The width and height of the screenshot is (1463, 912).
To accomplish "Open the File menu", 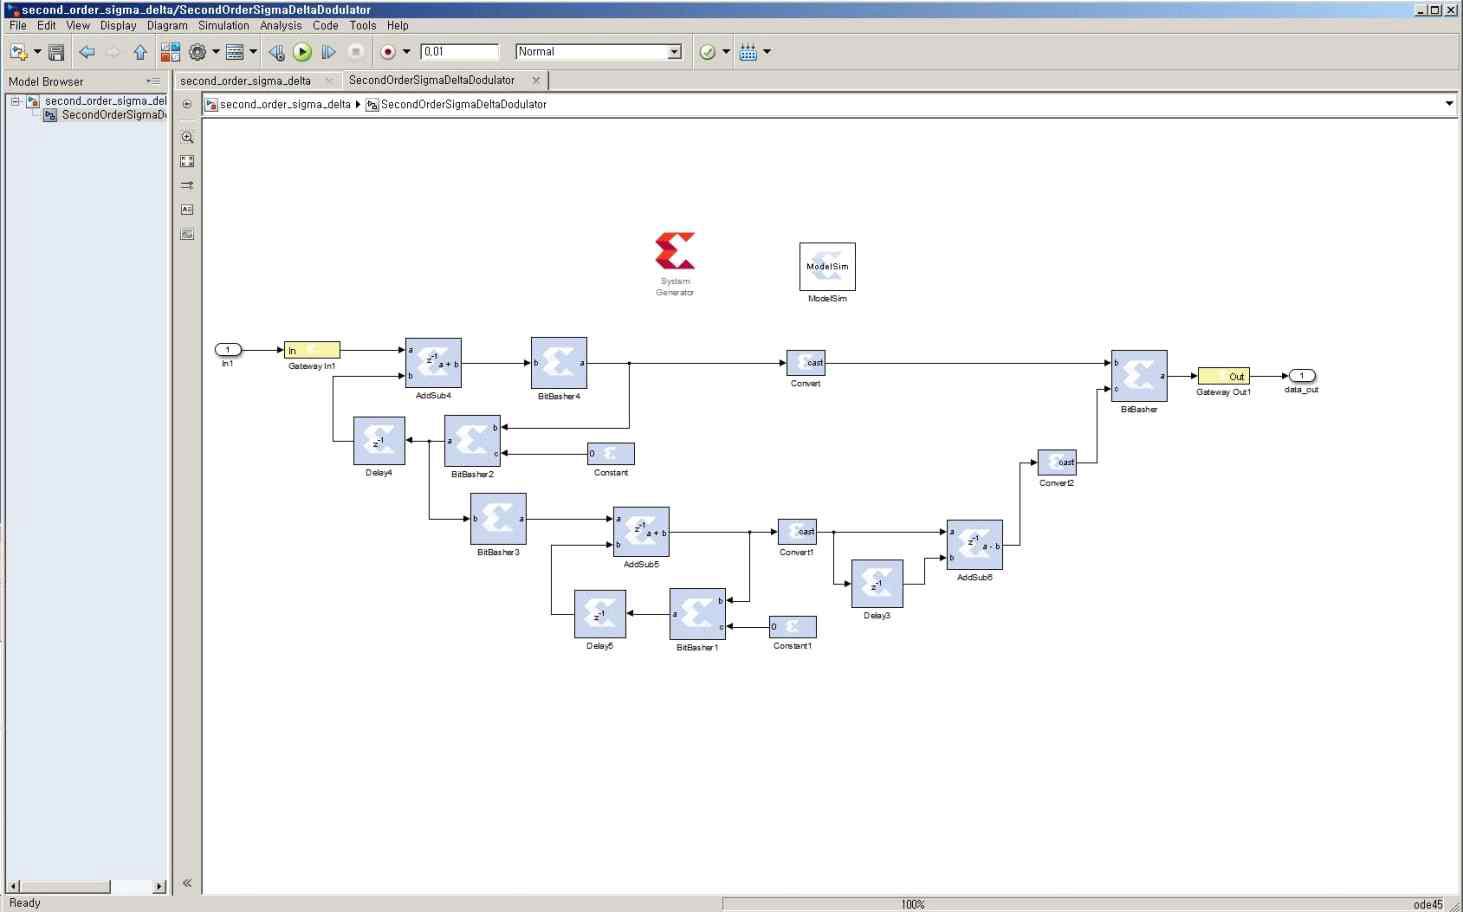I will [x=18, y=26].
